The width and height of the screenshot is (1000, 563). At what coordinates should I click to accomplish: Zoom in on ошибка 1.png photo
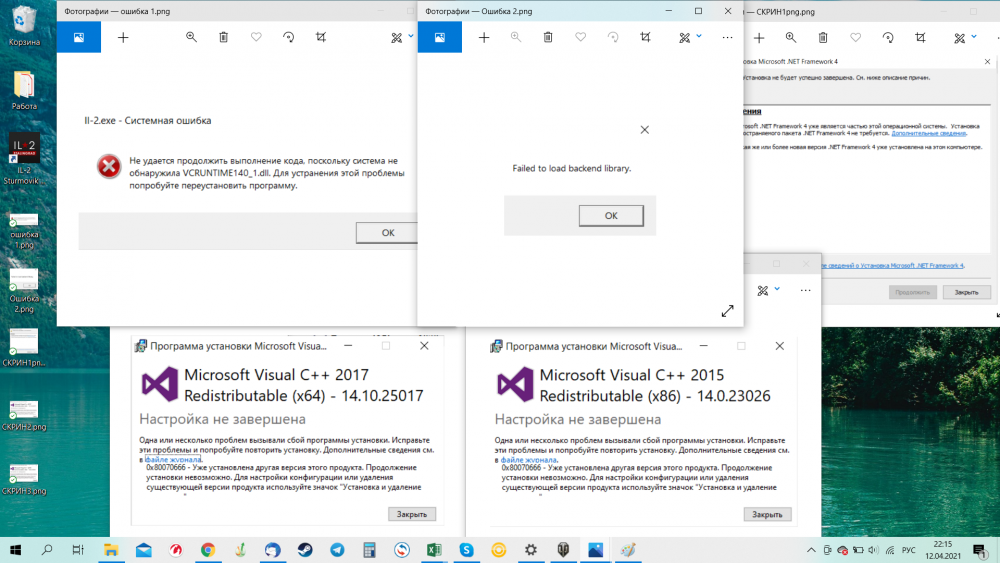[x=191, y=38]
